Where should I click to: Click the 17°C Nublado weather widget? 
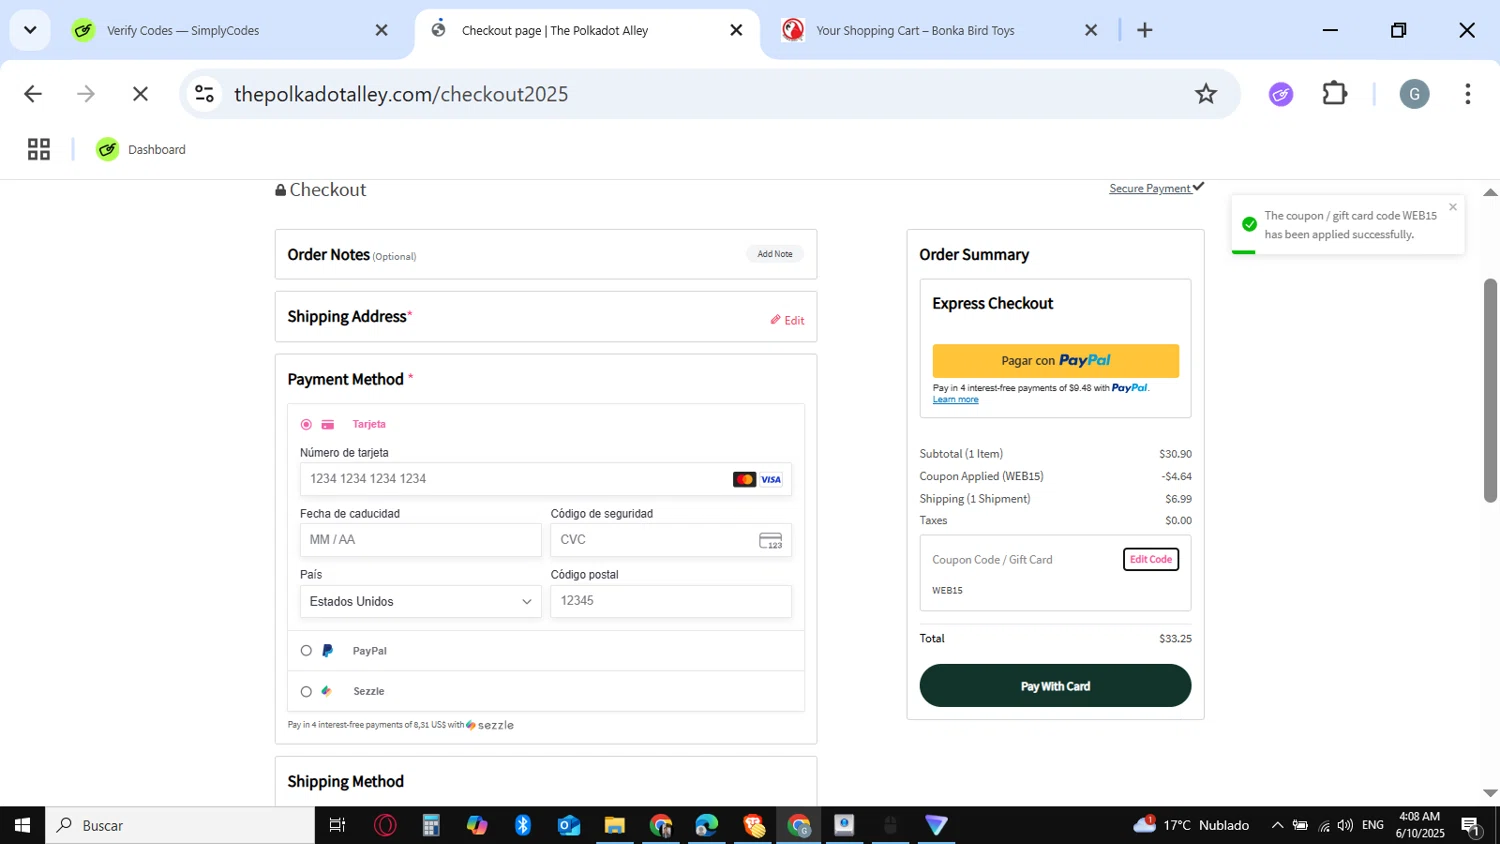1191,825
